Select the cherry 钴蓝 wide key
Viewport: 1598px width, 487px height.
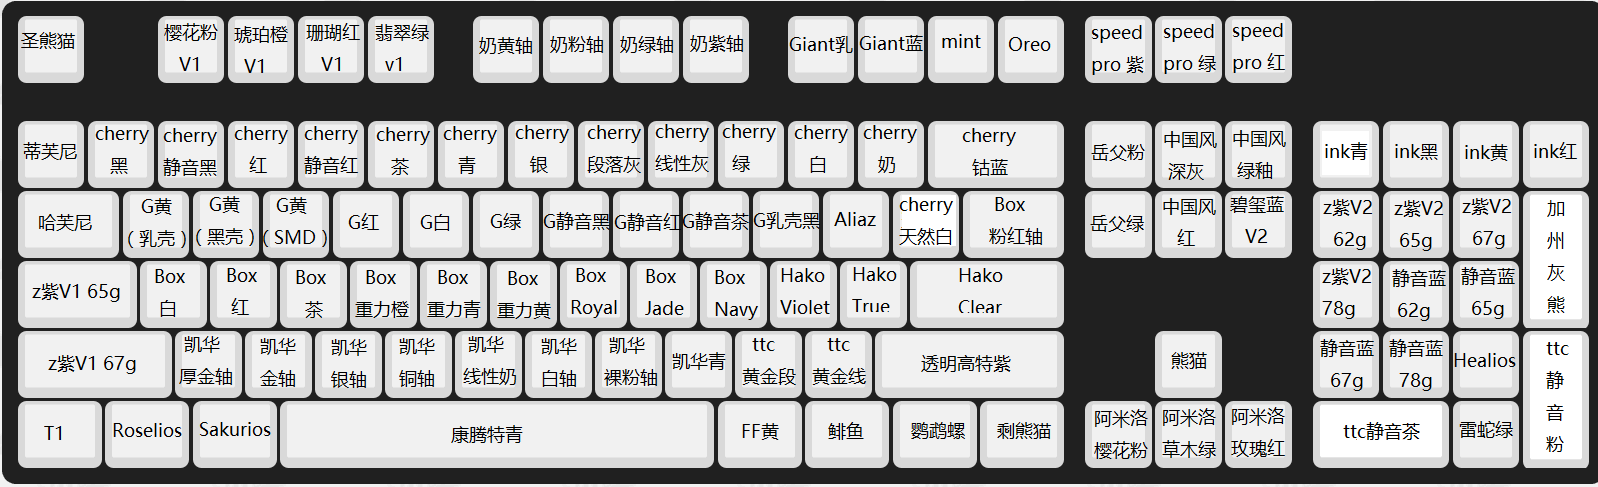995,153
